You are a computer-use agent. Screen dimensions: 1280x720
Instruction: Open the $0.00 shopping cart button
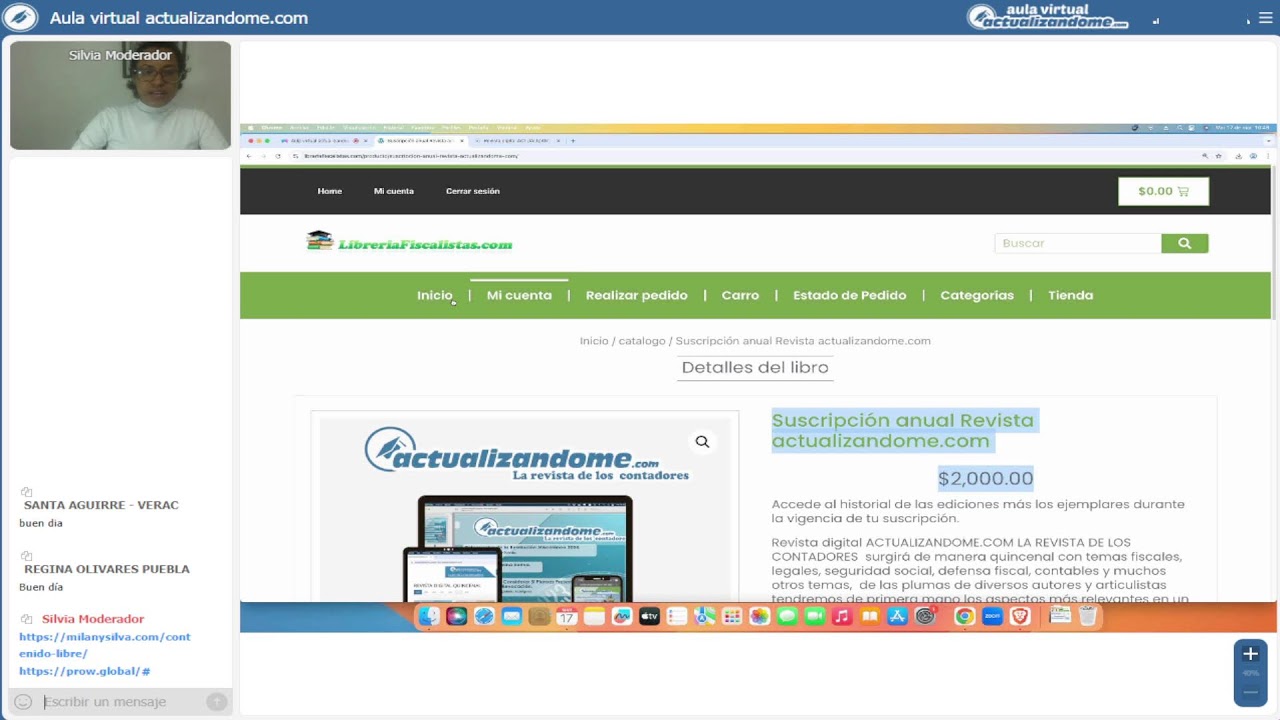tap(1163, 191)
